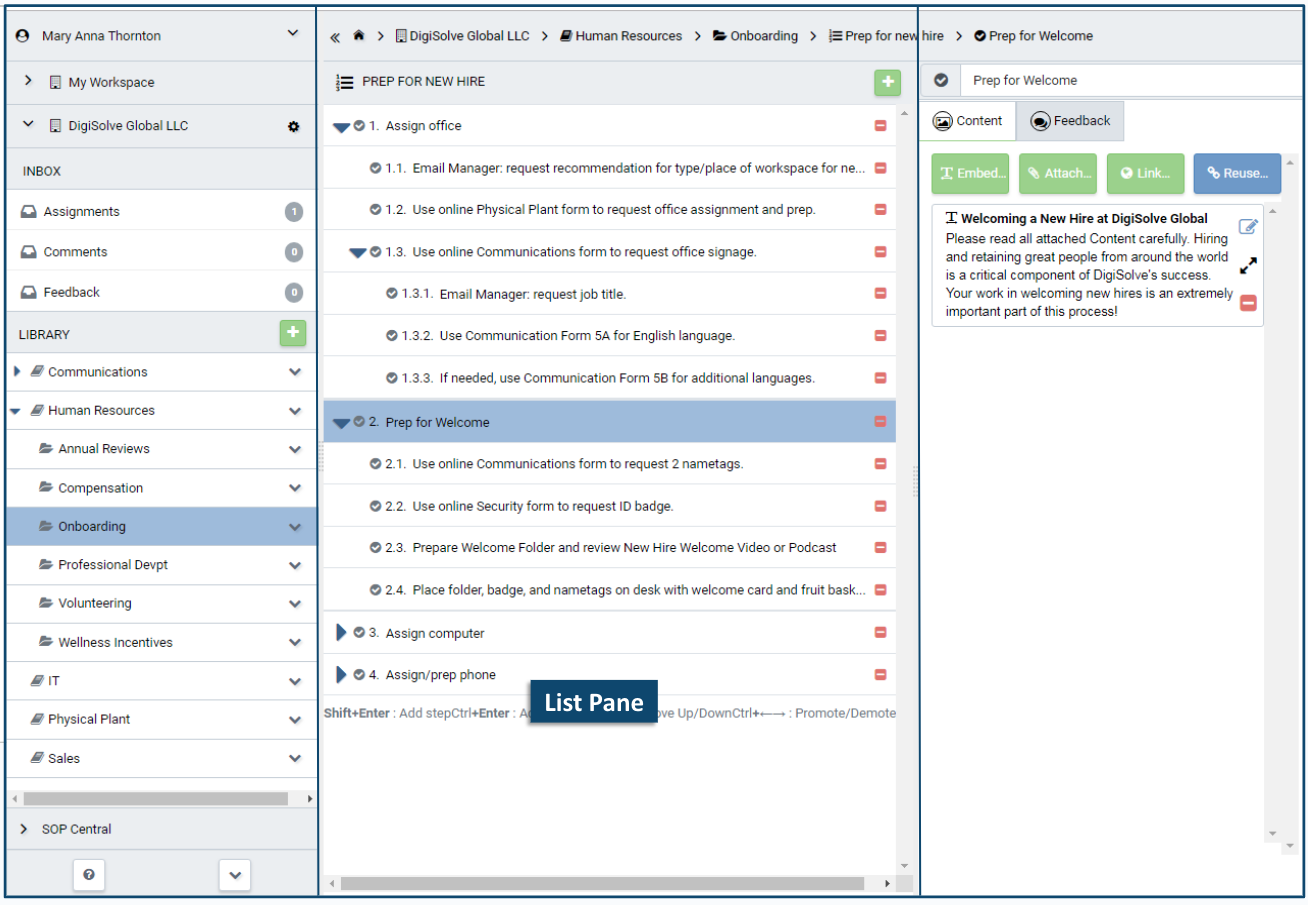This screenshot has width=1308, height=905.
Task: Remove step 1.3.2 Communication Form 5A
Action: coord(880,336)
